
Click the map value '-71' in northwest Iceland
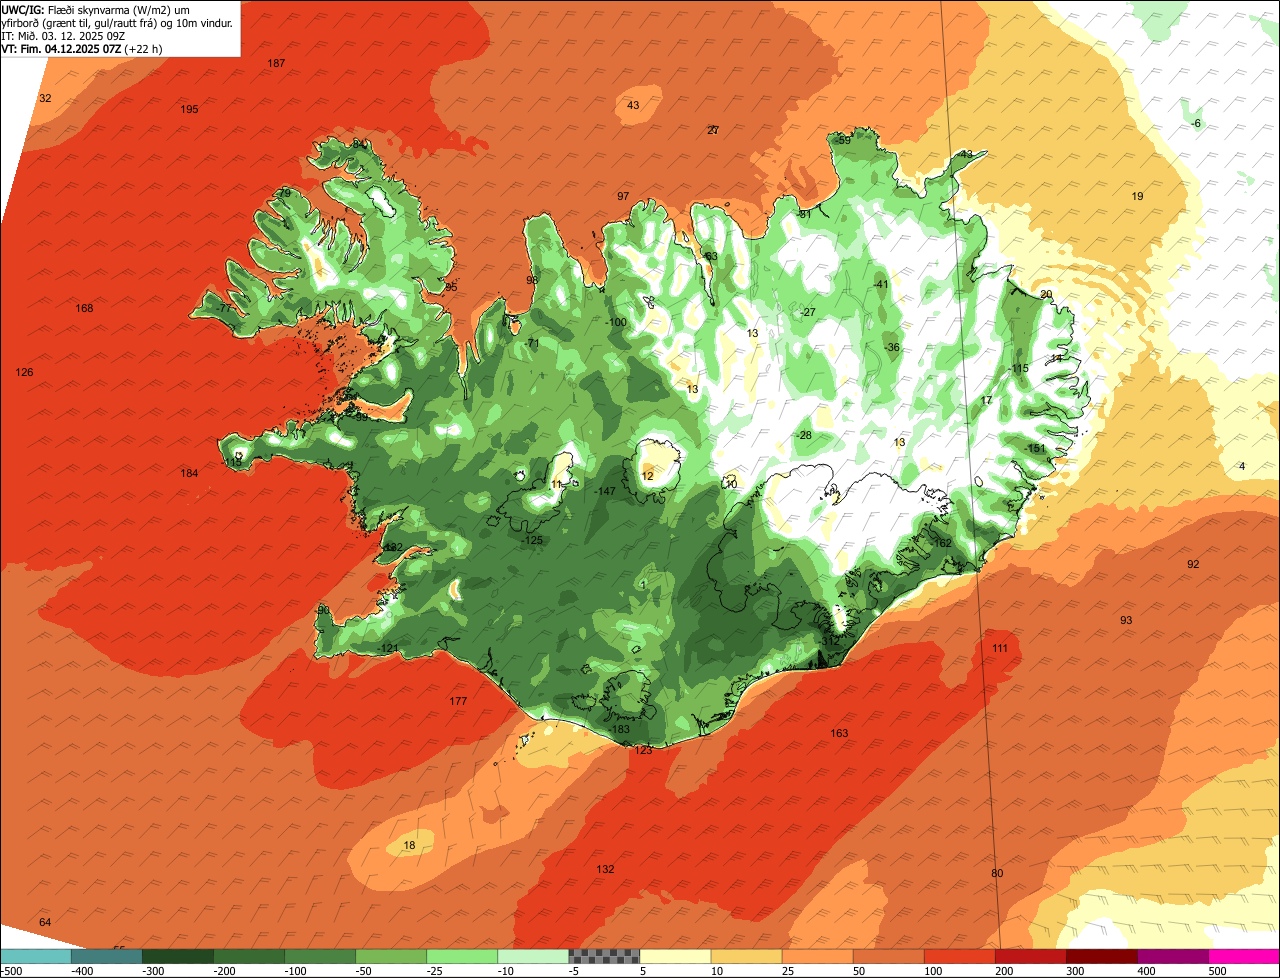531,343
